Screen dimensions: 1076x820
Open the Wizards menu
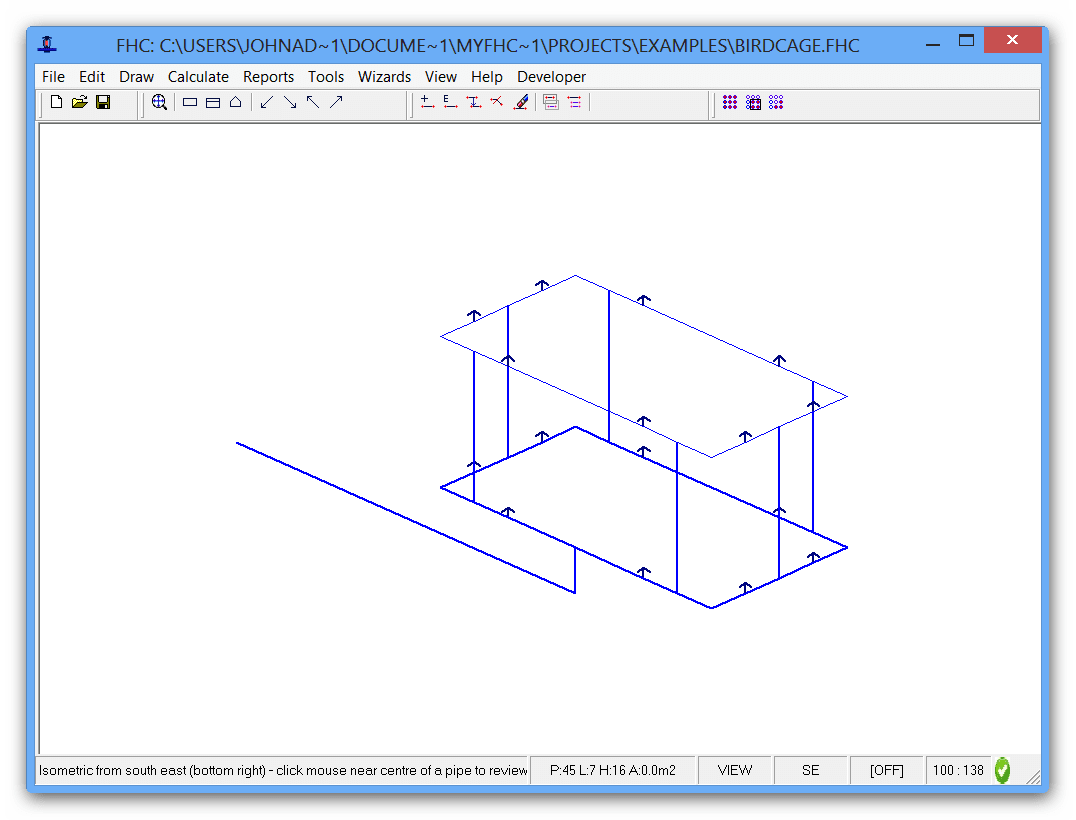click(384, 76)
